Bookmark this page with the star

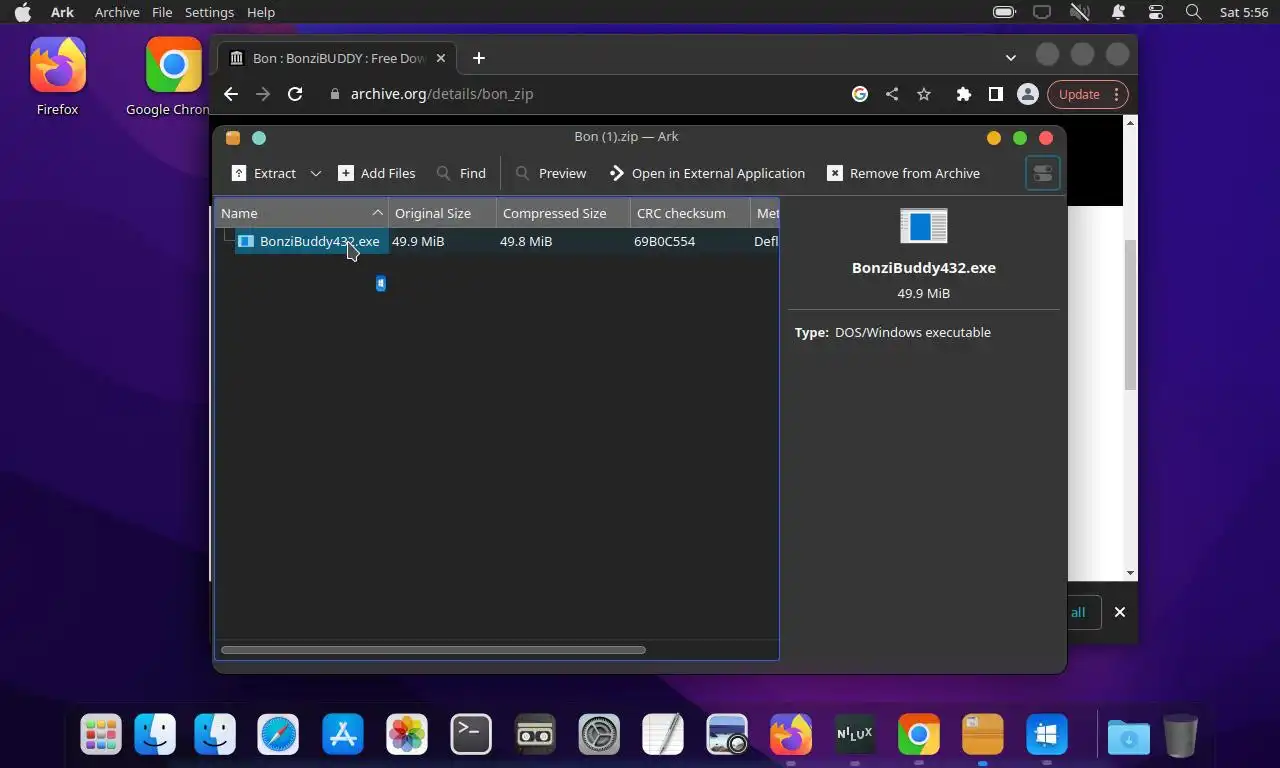924,94
